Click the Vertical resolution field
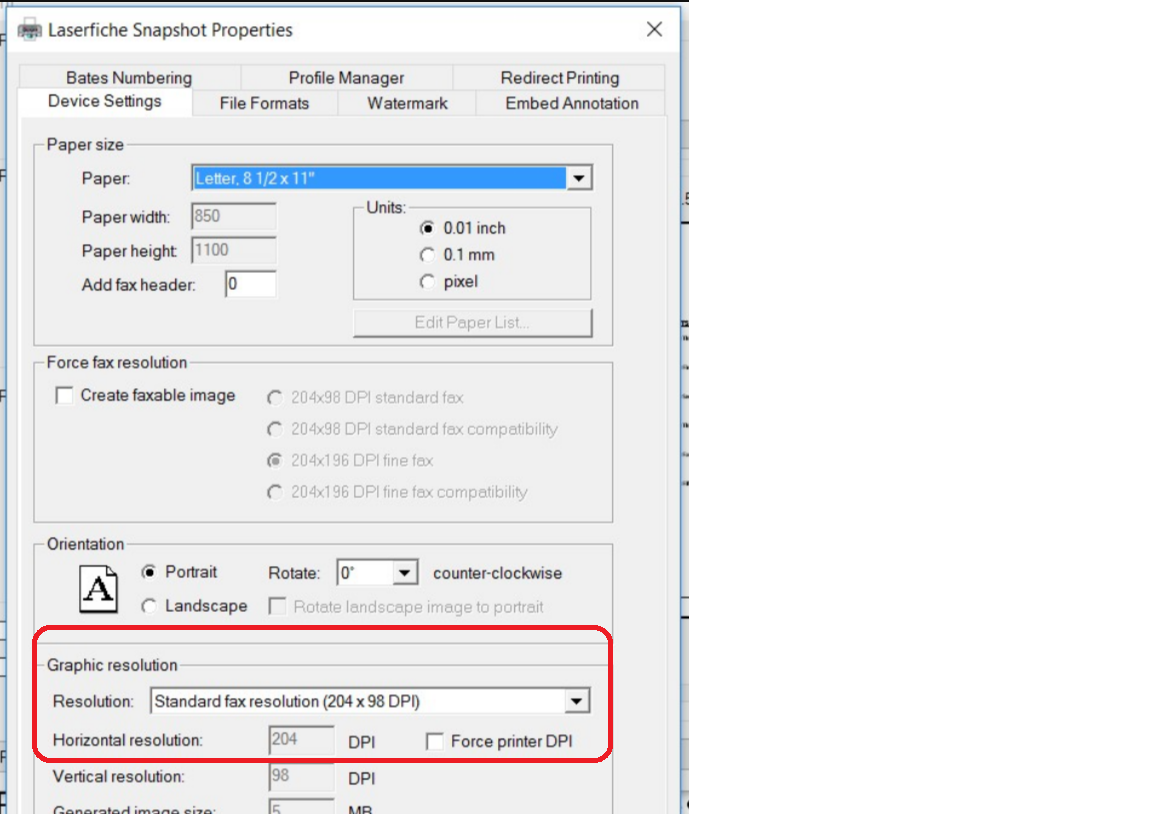 (x=301, y=777)
